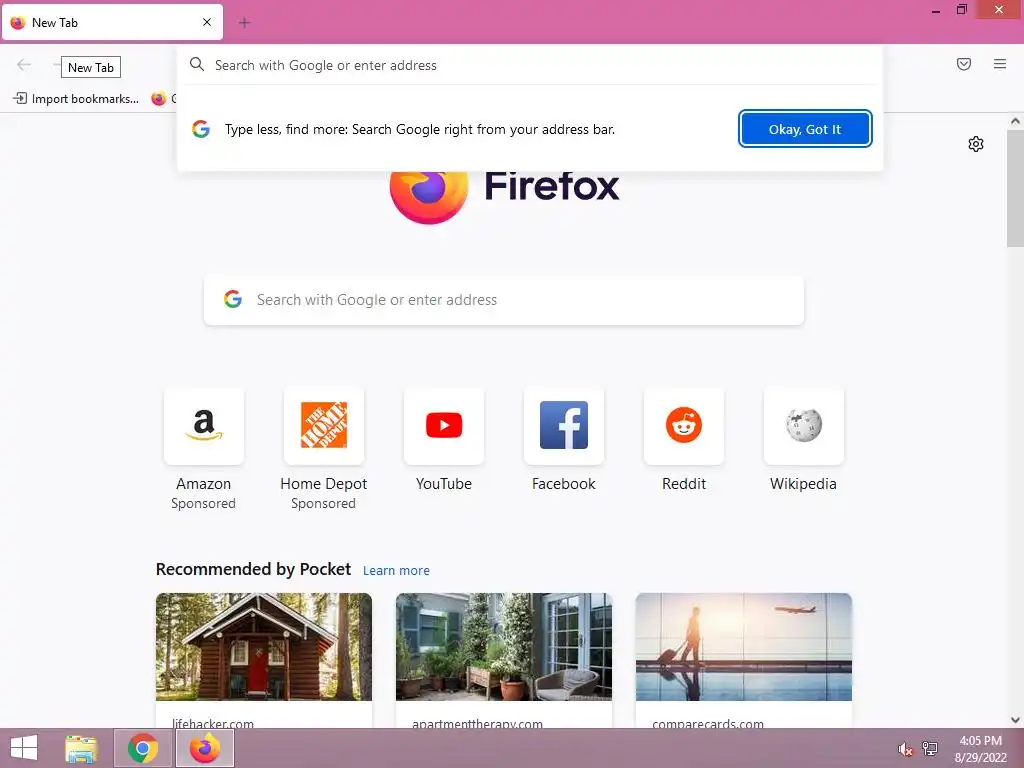1024x768 pixels.
Task: Click the network tray icon
Action: (930, 749)
